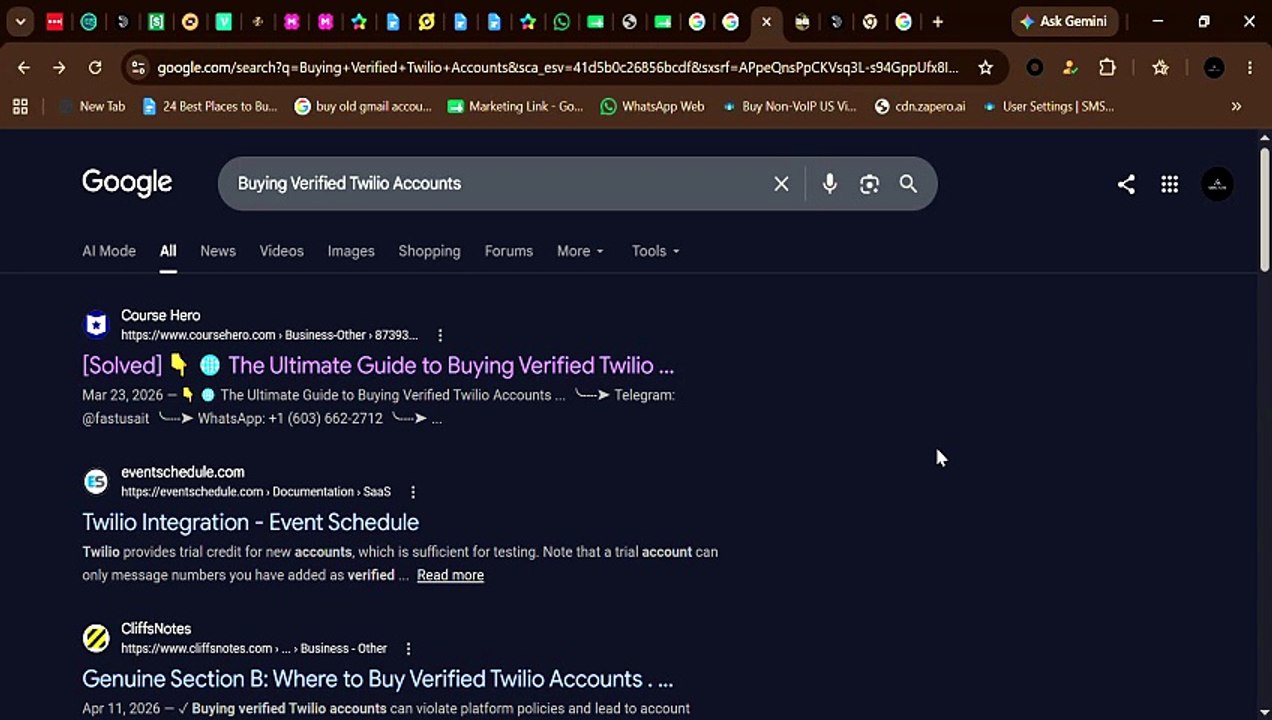This screenshot has width=1272, height=720.
Task: Click the Course Hero URL breadcrumb
Action: (269, 335)
